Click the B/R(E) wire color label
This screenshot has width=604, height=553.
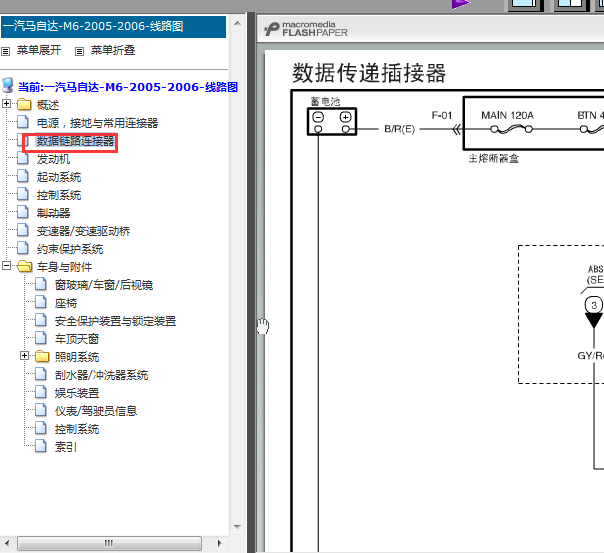(399, 129)
